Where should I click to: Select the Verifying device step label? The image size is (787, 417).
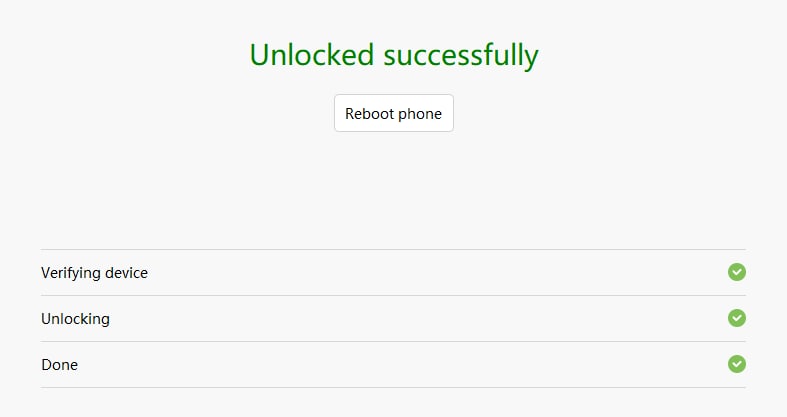(x=94, y=273)
